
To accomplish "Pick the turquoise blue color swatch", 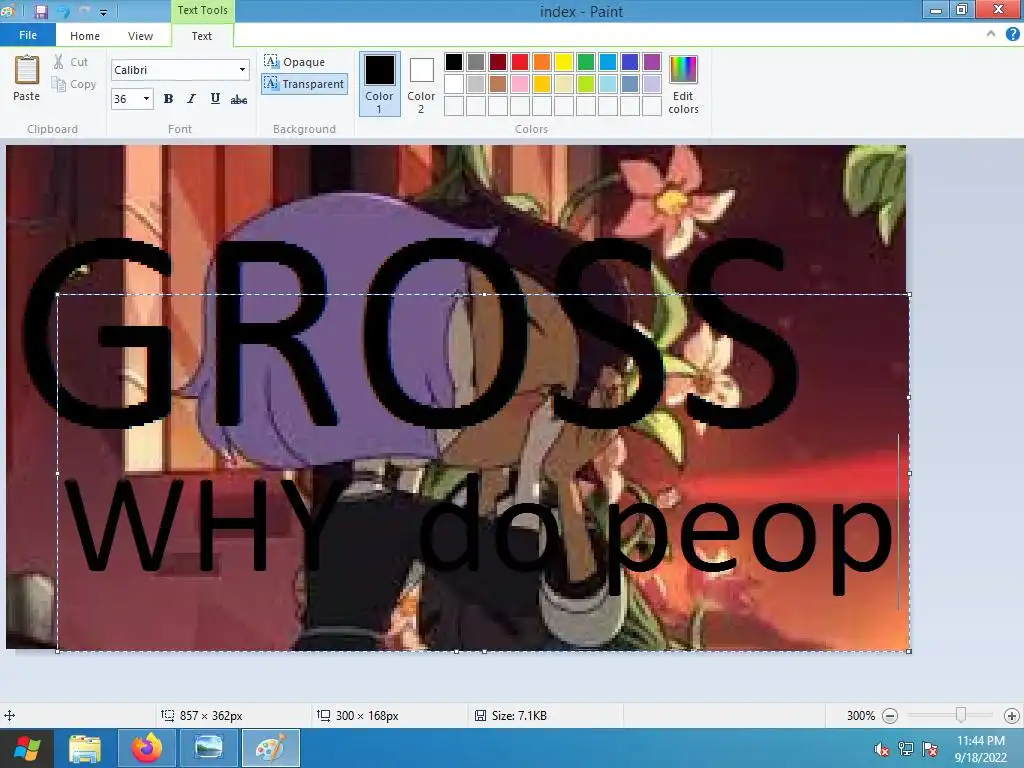I will 608,62.
